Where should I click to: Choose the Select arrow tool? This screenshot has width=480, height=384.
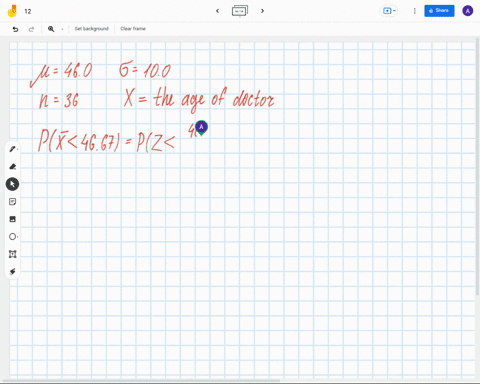[x=12, y=184]
